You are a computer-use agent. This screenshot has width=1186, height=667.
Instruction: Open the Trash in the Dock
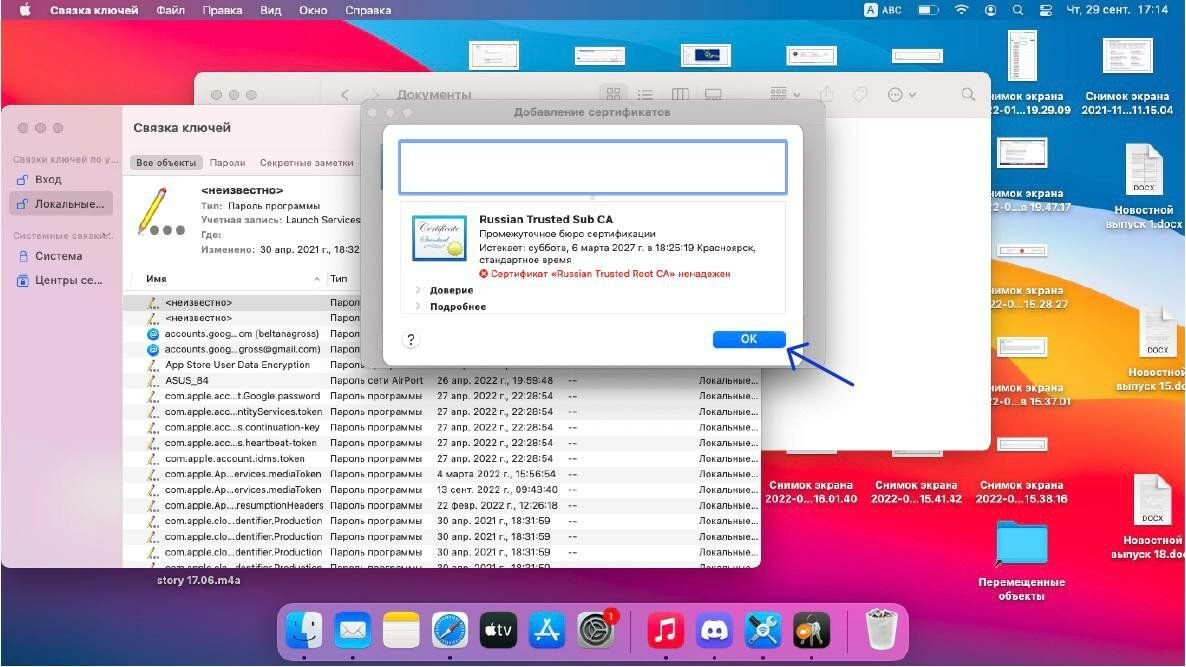click(x=881, y=629)
